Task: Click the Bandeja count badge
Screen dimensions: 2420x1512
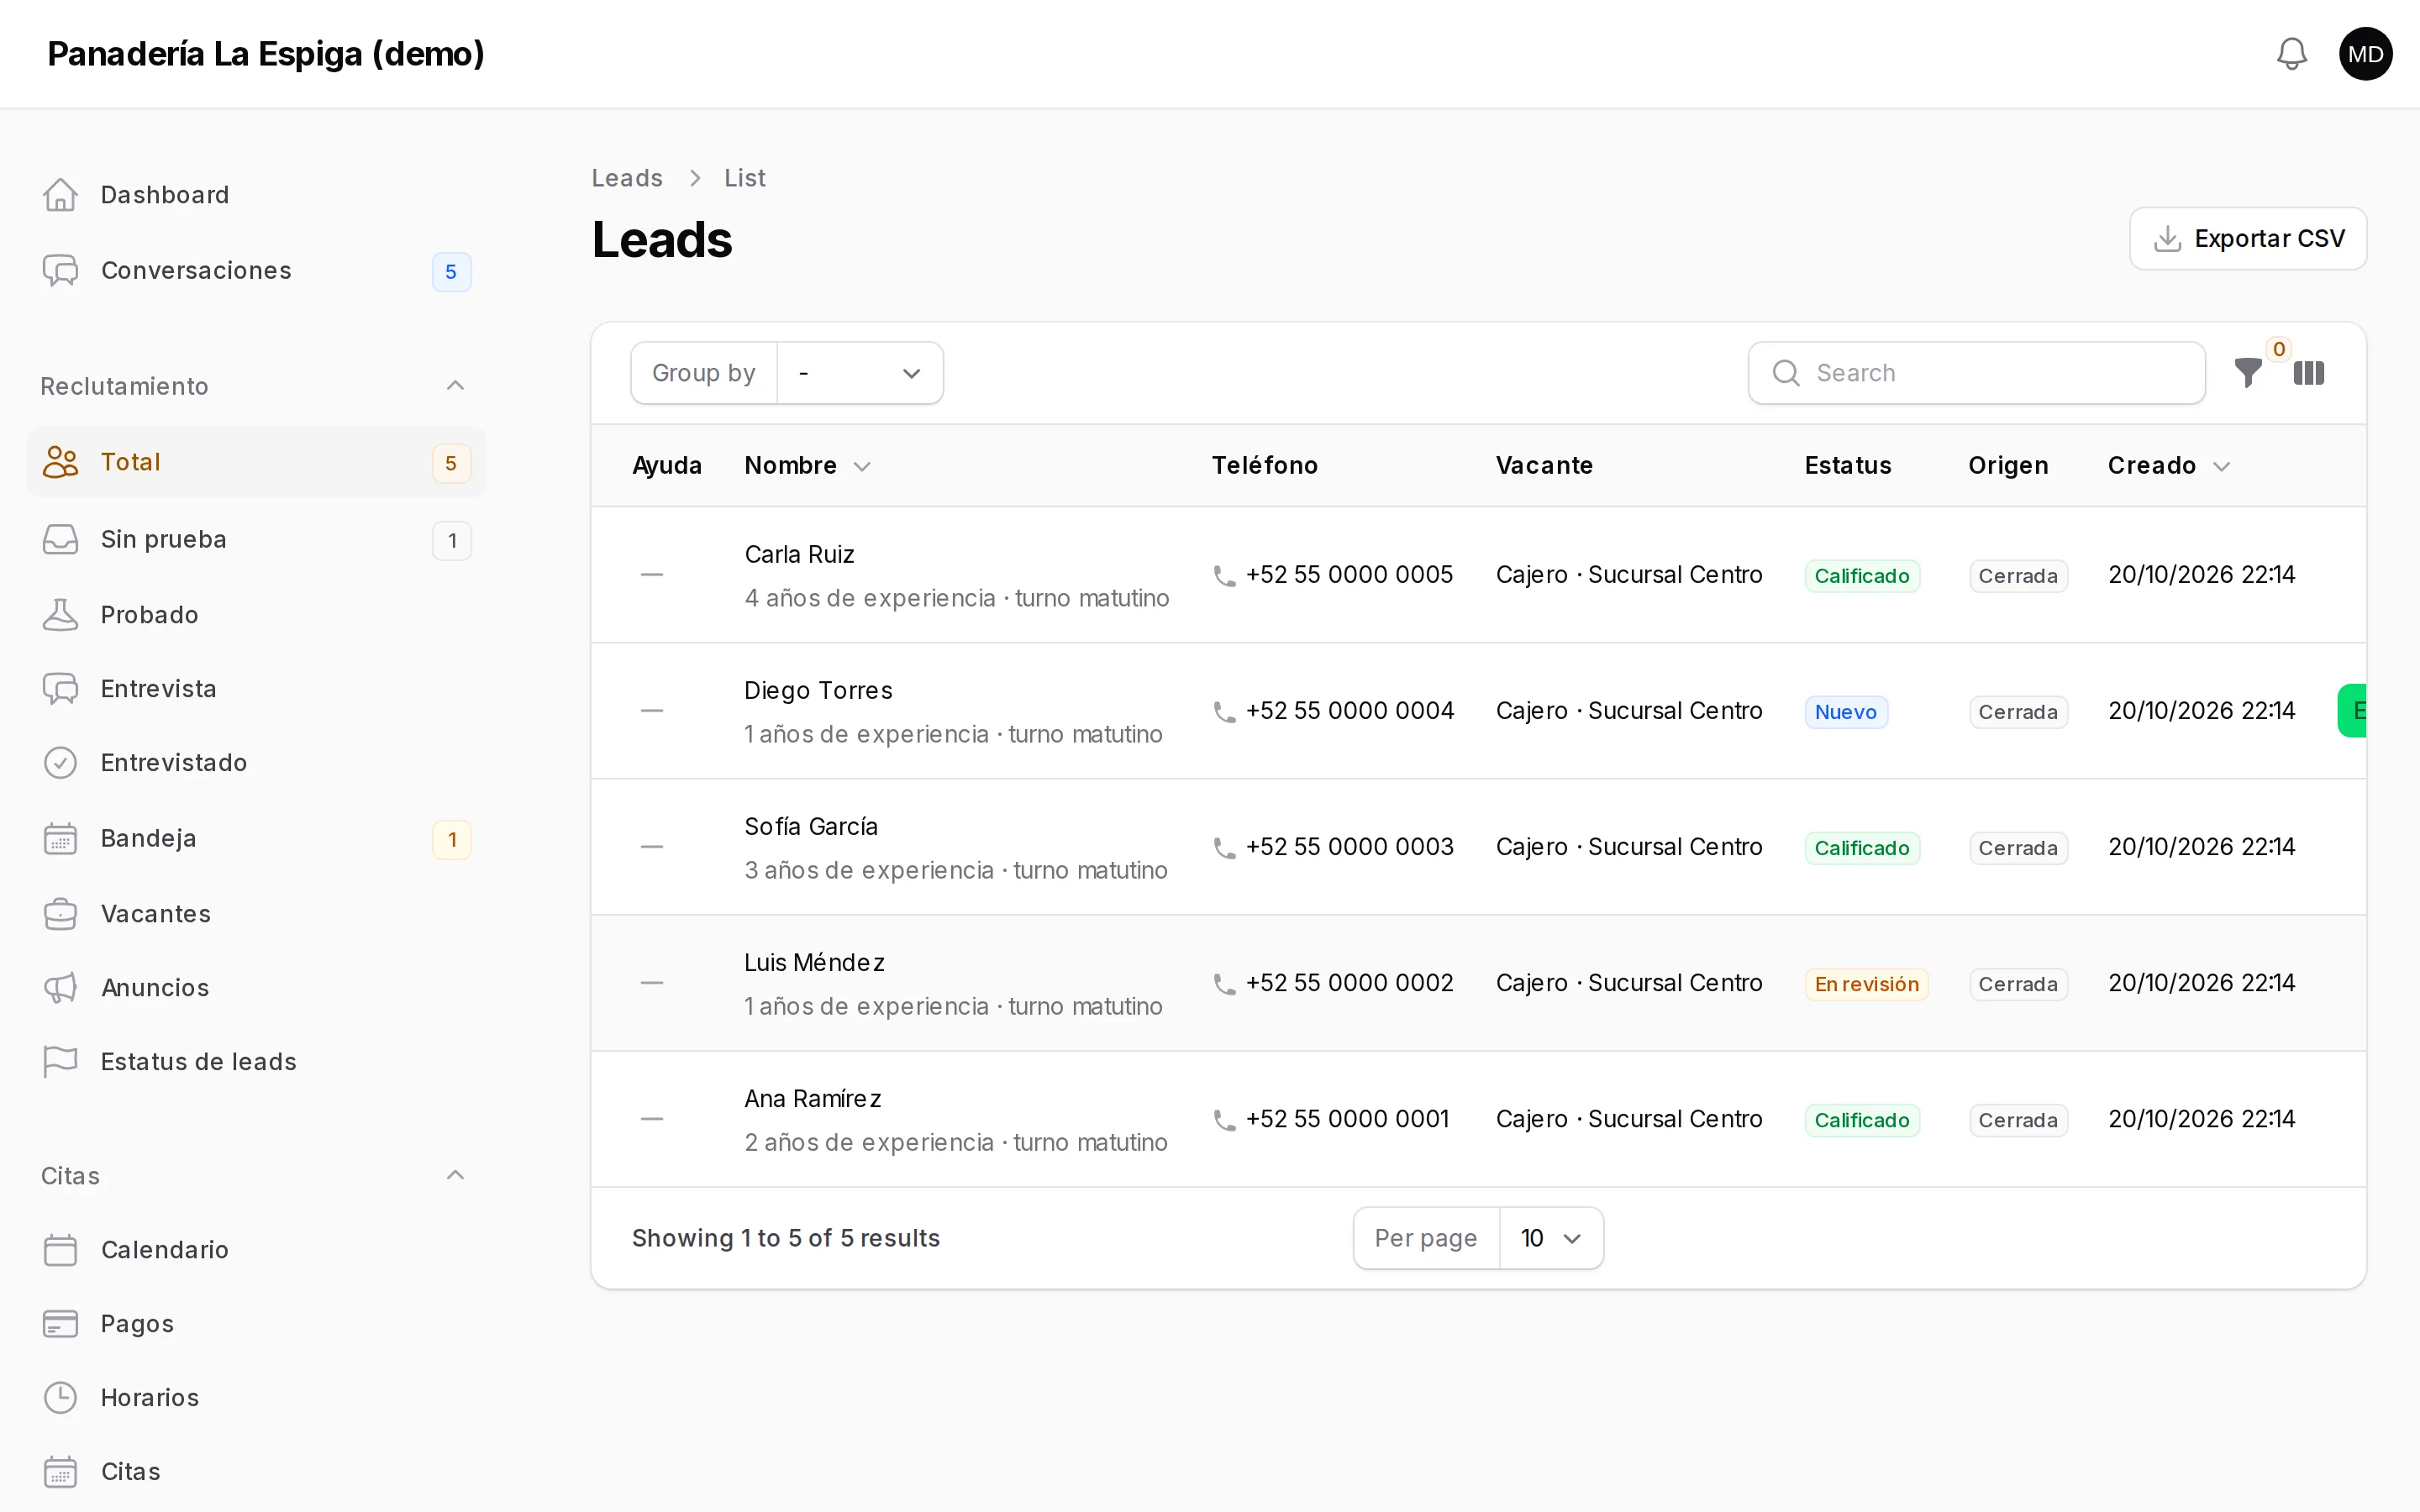Action: point(451,840)
